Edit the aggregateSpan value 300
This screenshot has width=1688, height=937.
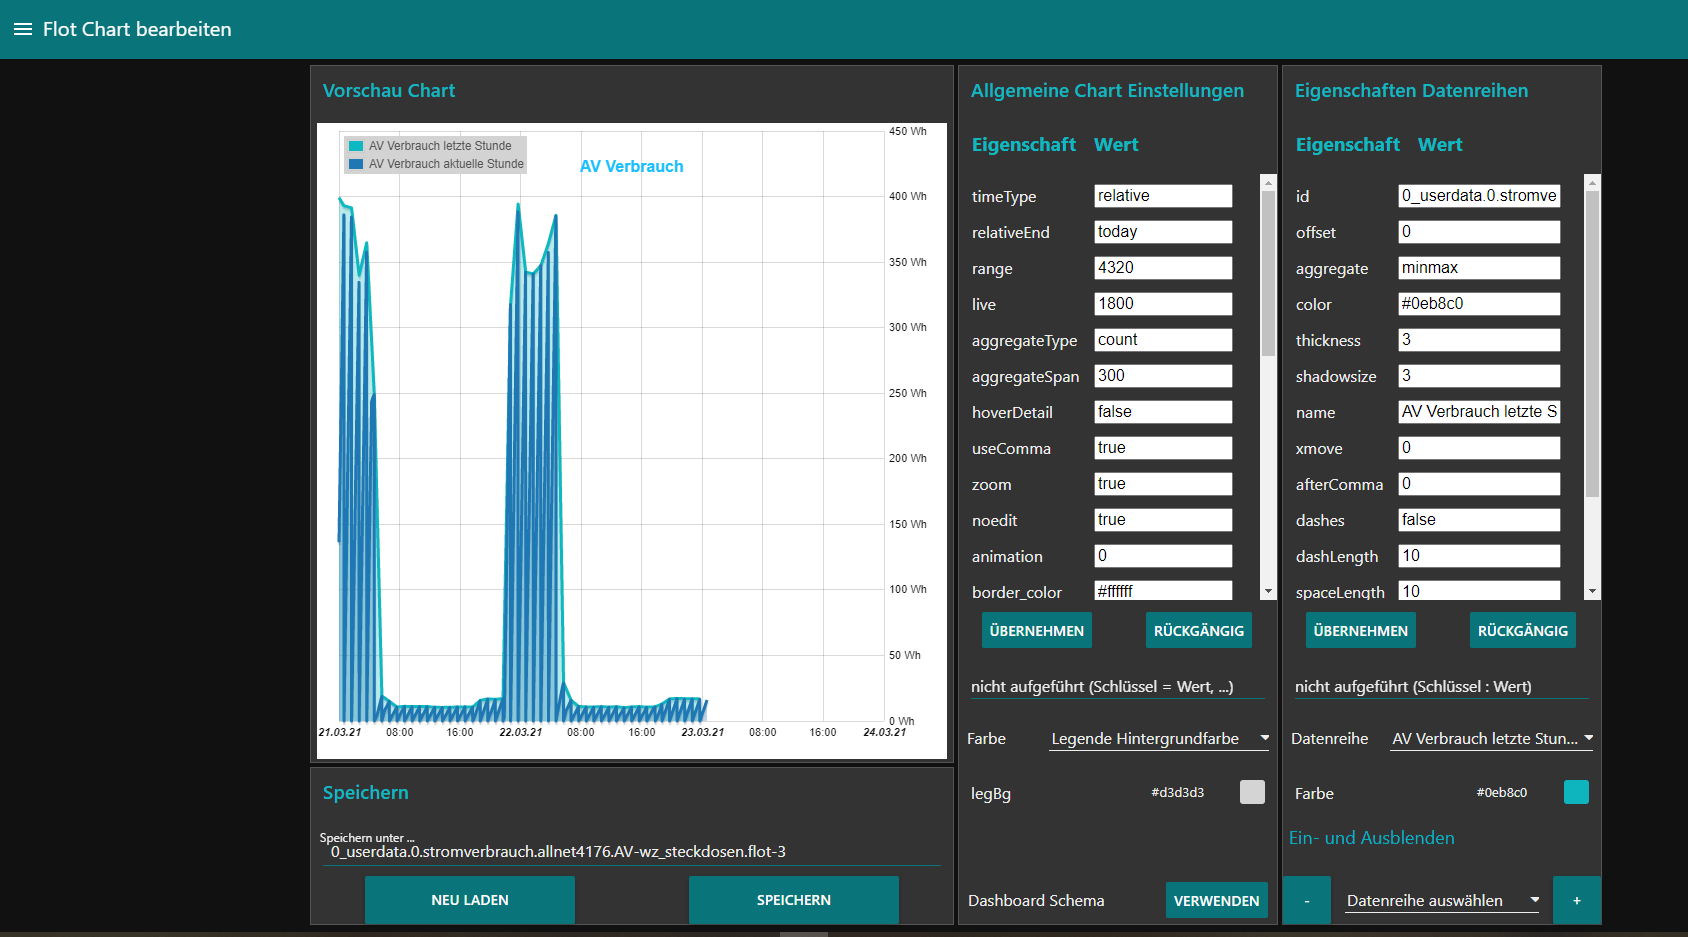[x=1163, y=376]
